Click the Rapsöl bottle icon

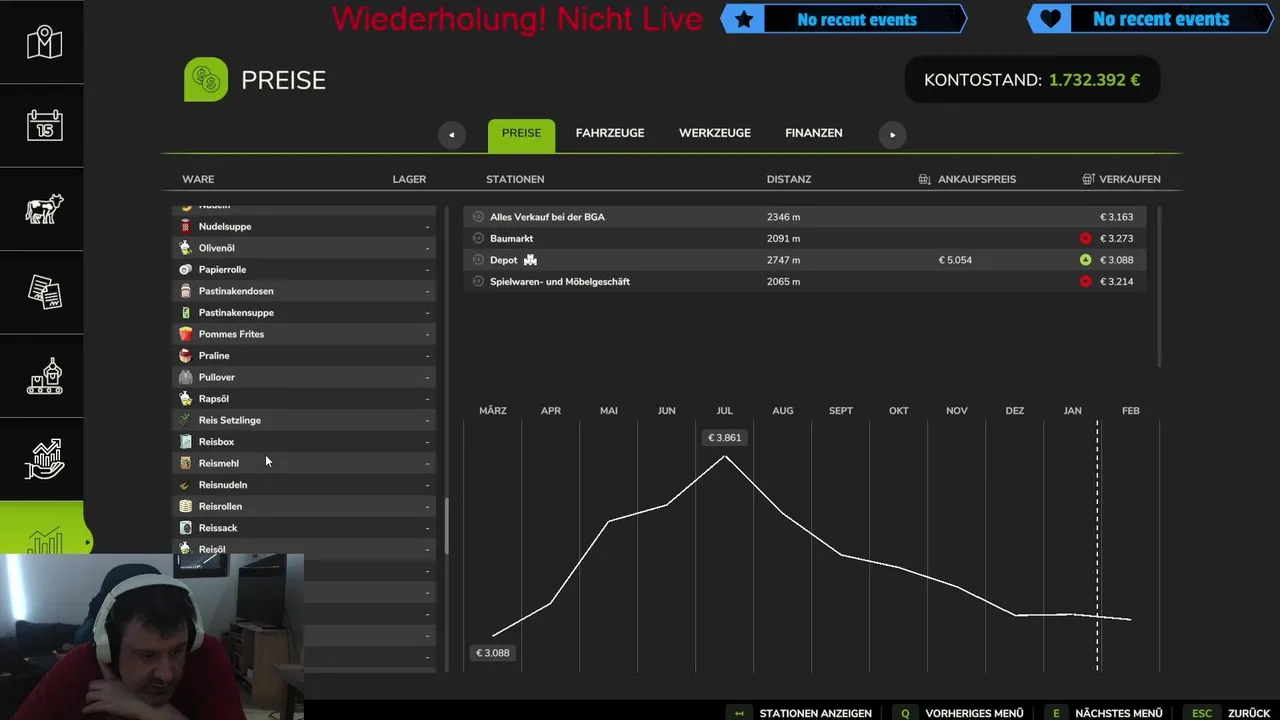click(x=185, y=399)
